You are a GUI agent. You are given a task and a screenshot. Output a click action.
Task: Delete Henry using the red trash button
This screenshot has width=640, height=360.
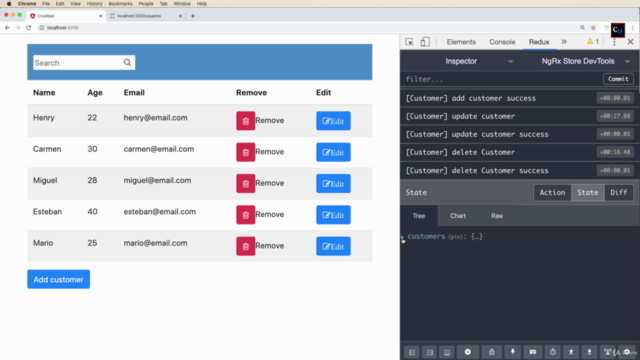246,121
